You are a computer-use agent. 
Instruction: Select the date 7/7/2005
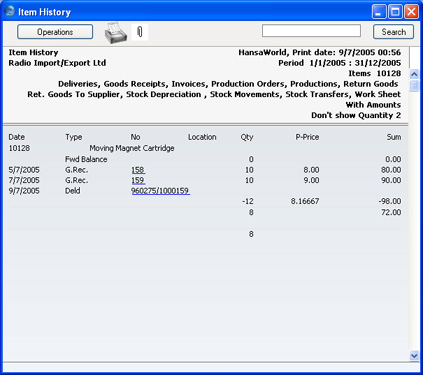pyautogui.click(x=24, y=180)
